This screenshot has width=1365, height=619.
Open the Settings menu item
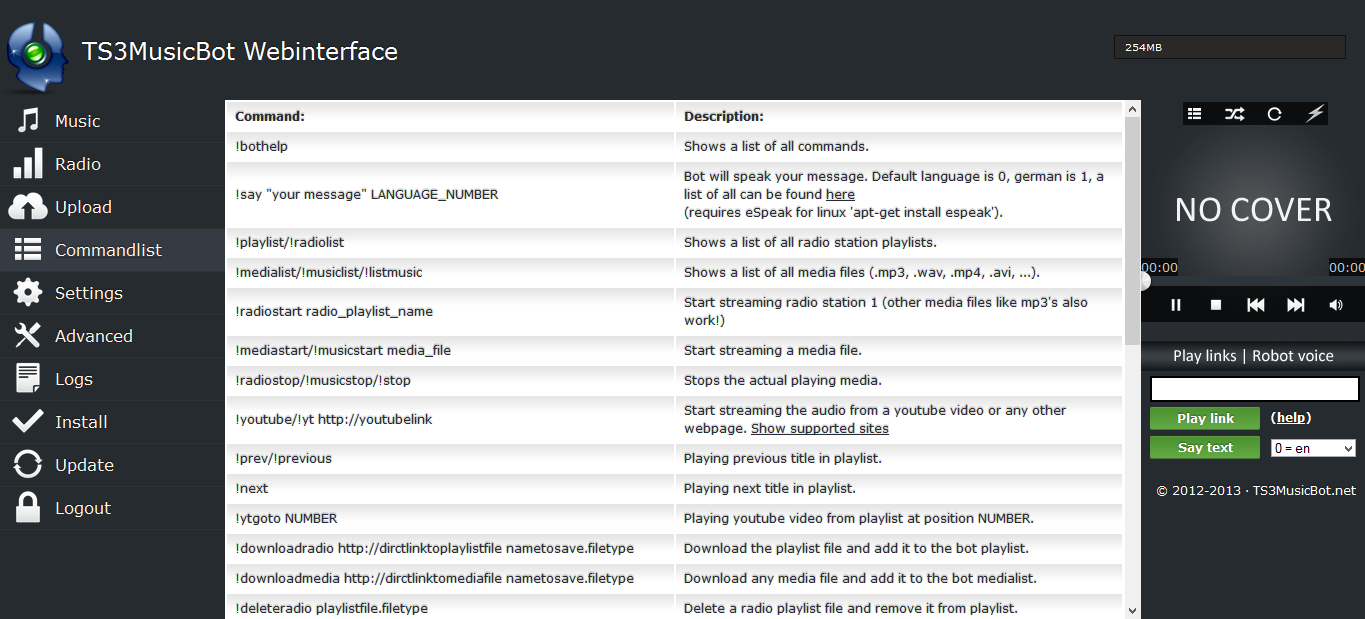(112, 293)
